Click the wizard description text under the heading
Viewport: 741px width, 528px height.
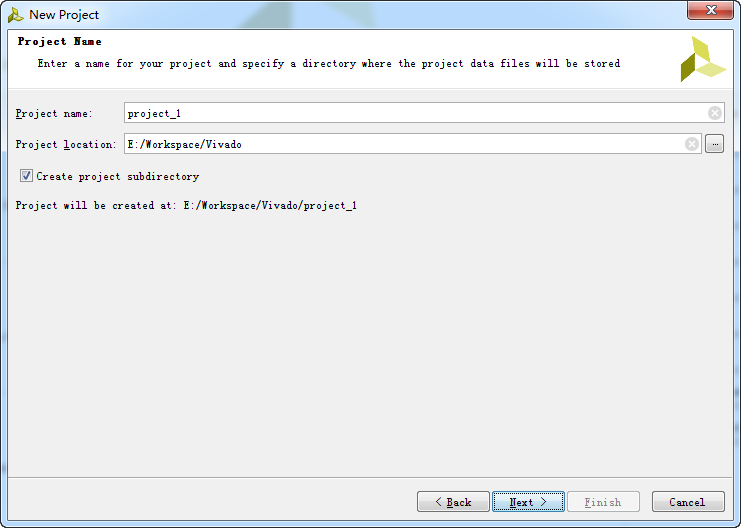[328, 63]
